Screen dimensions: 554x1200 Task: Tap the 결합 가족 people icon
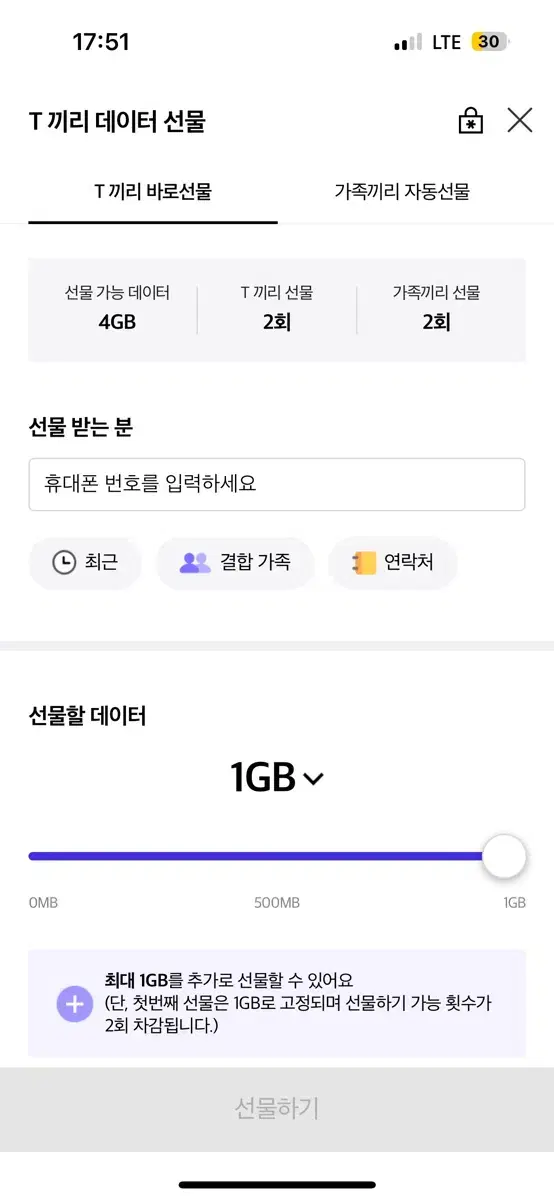[x=195, y=562]
